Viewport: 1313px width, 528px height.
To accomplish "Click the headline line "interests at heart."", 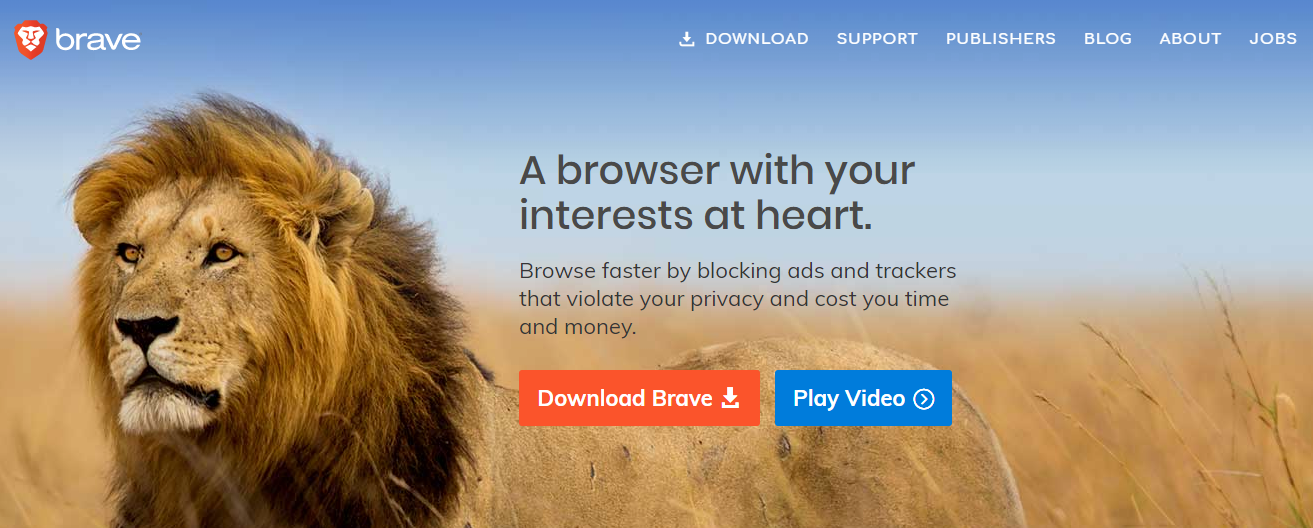I will click(x=696, y=217).
